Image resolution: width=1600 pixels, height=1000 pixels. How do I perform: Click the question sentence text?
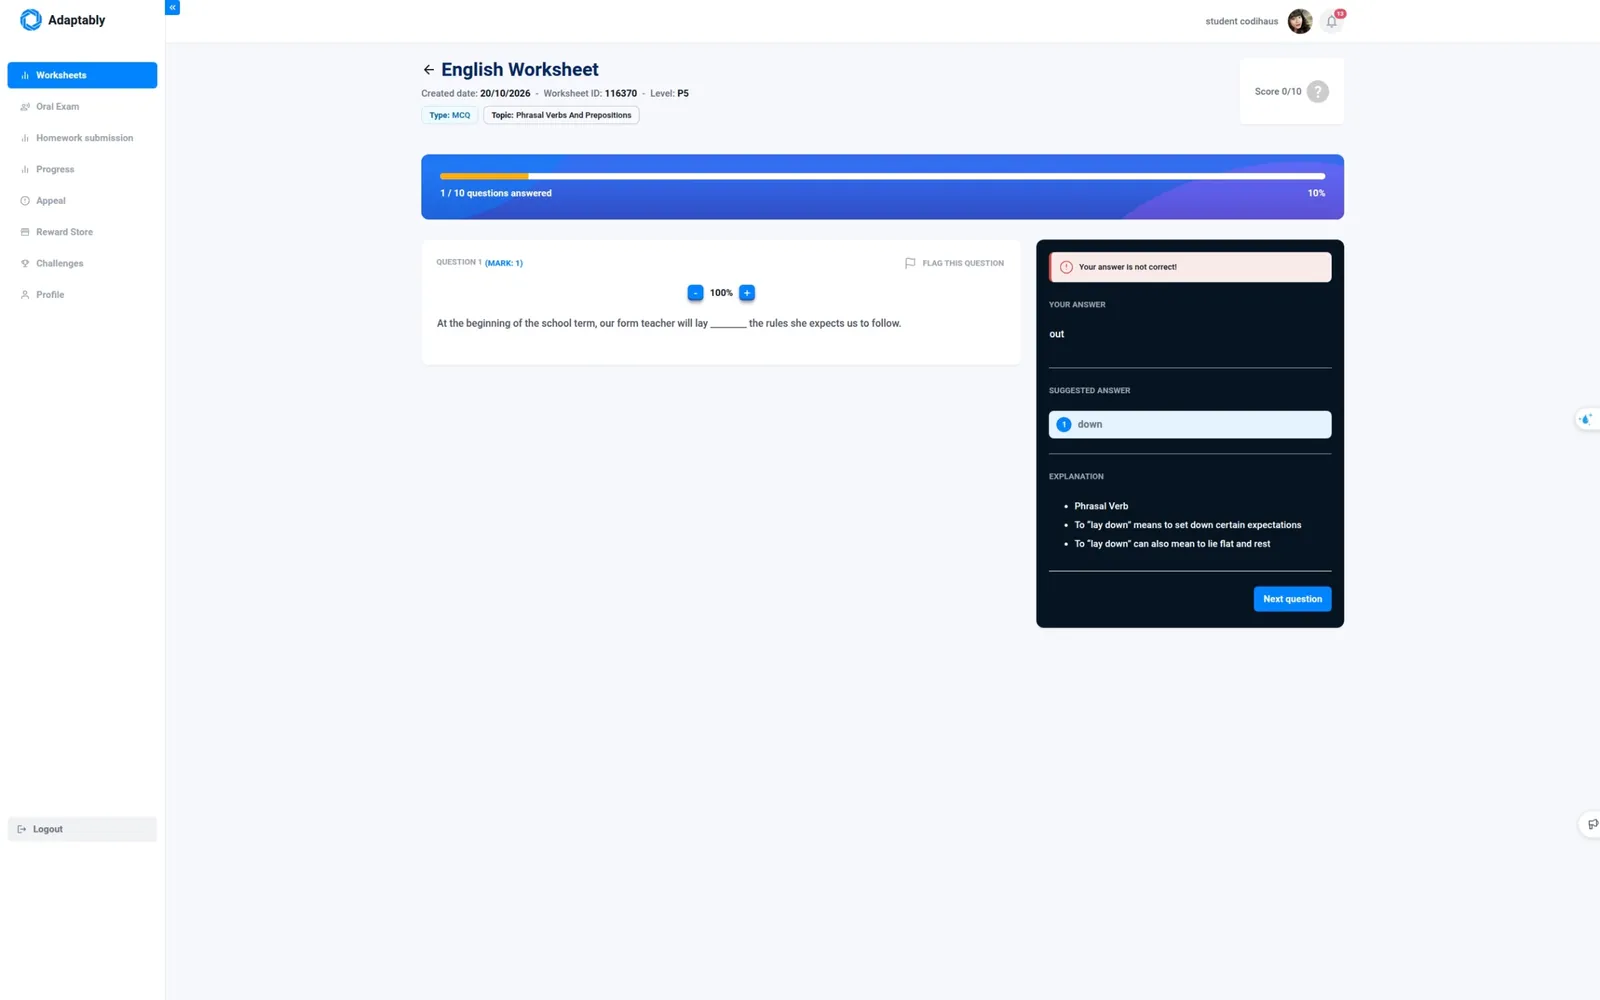click(x=669, y=323)
